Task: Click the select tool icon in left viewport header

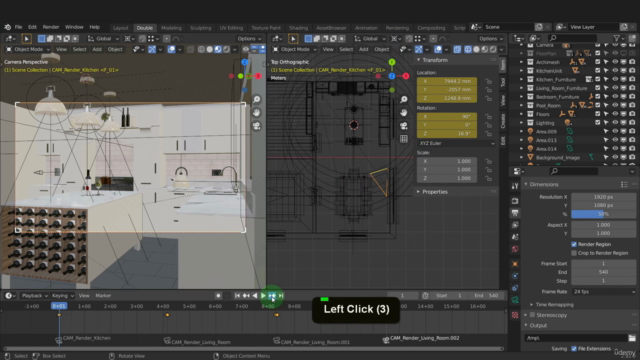Action: pos(27,39)
